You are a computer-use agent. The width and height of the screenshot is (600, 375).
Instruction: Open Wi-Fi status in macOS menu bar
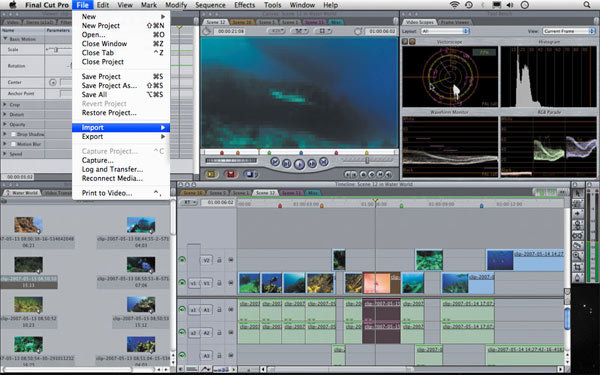[455, 5]
